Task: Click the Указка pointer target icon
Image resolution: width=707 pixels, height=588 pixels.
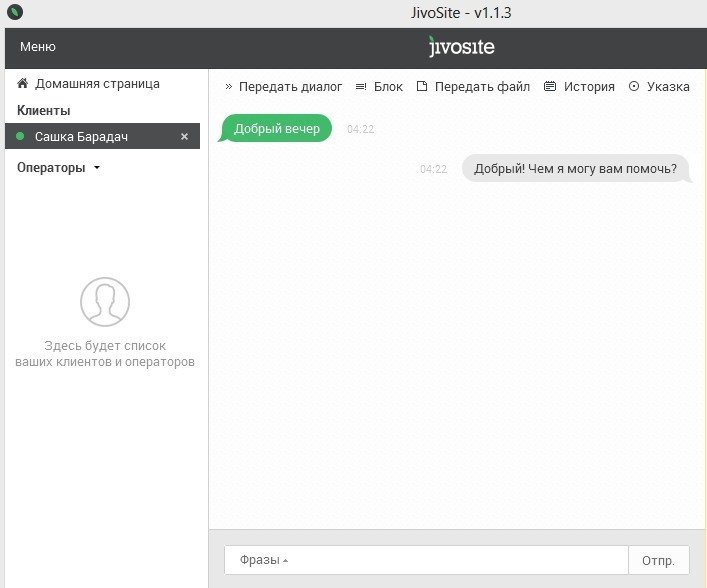Action: 634,87
